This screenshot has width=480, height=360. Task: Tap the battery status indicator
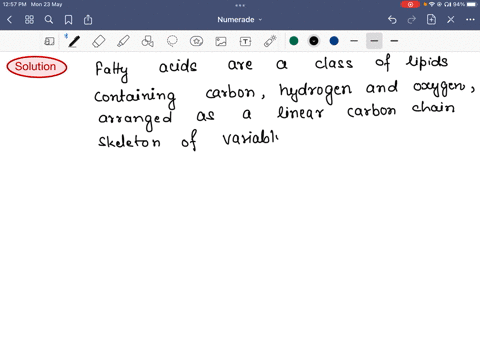tap(472, 4)
